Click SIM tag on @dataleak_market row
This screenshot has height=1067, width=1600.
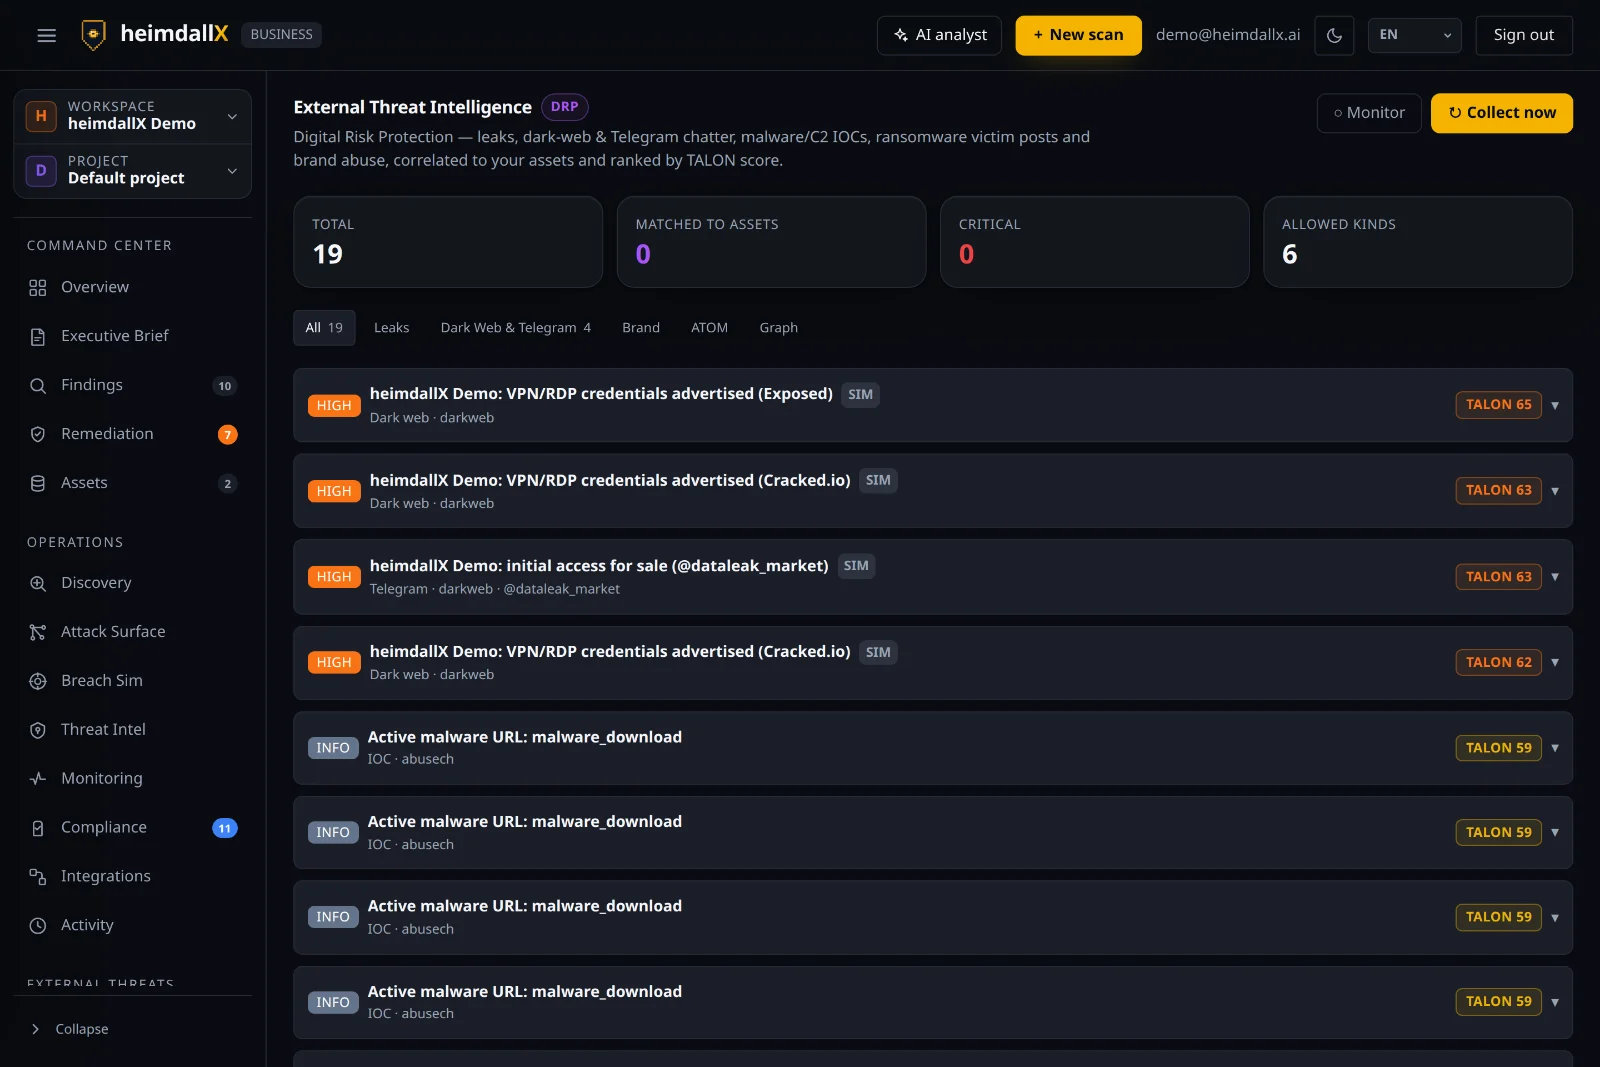(856, 566)
